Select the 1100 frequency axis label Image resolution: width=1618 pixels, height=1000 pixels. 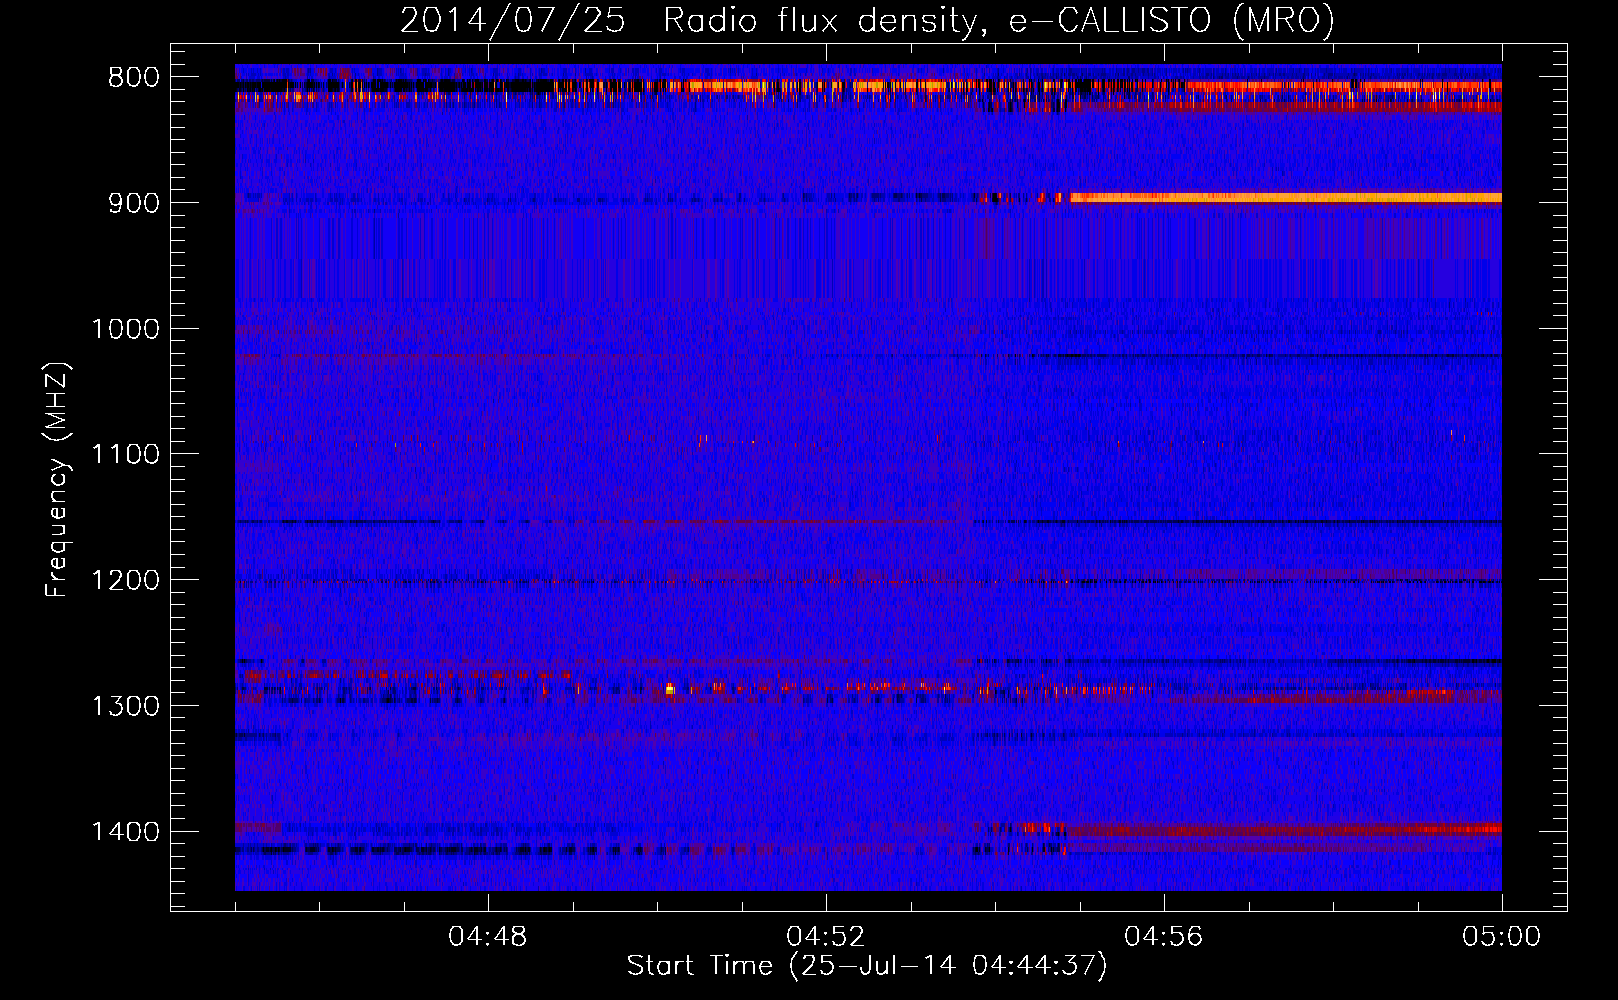(126, 455)
